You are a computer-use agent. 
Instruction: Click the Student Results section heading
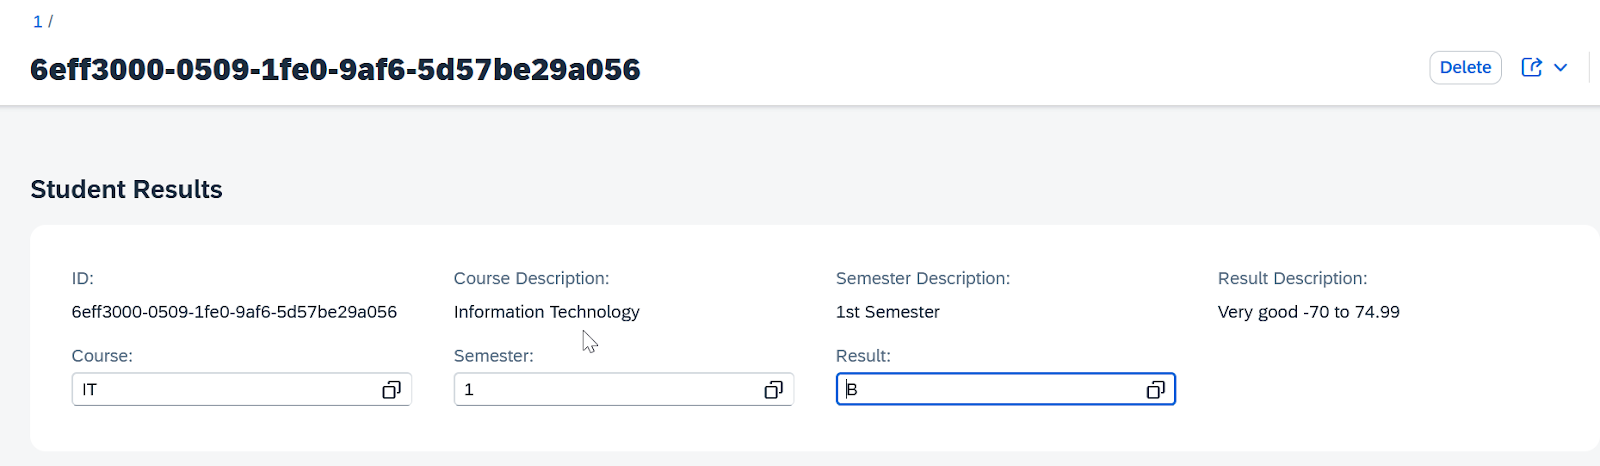126,189
